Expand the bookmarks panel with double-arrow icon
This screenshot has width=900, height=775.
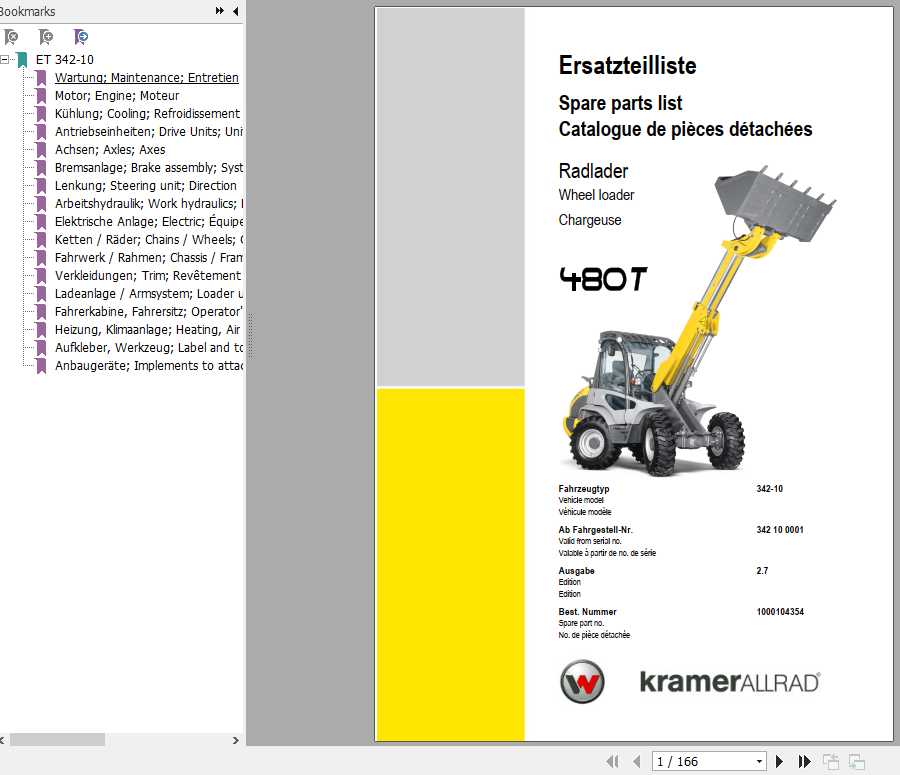[219, 11]
